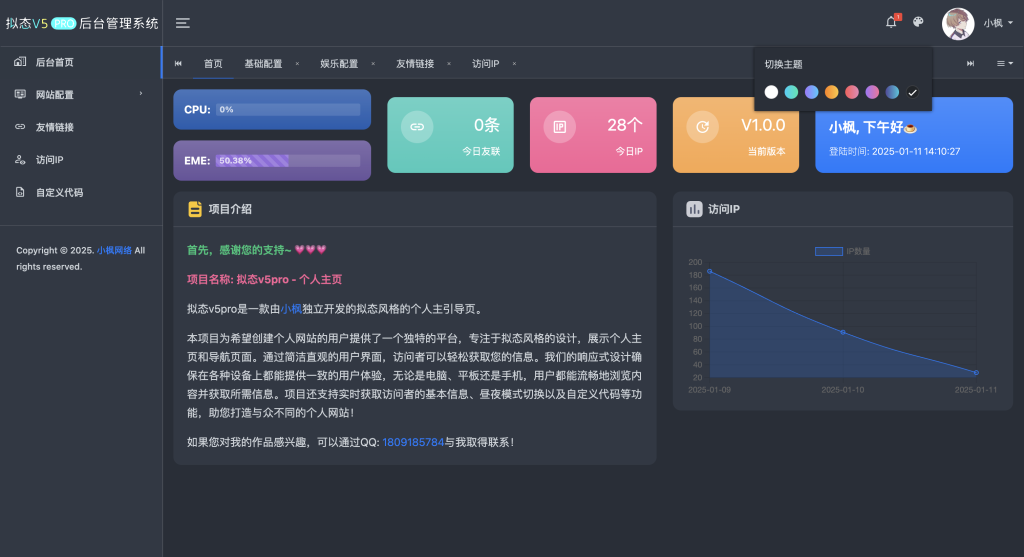1024x557 pixels.
Task: Click the 今日友联 link circle icon
Action: pyautogui.click(x=417, y=127)
